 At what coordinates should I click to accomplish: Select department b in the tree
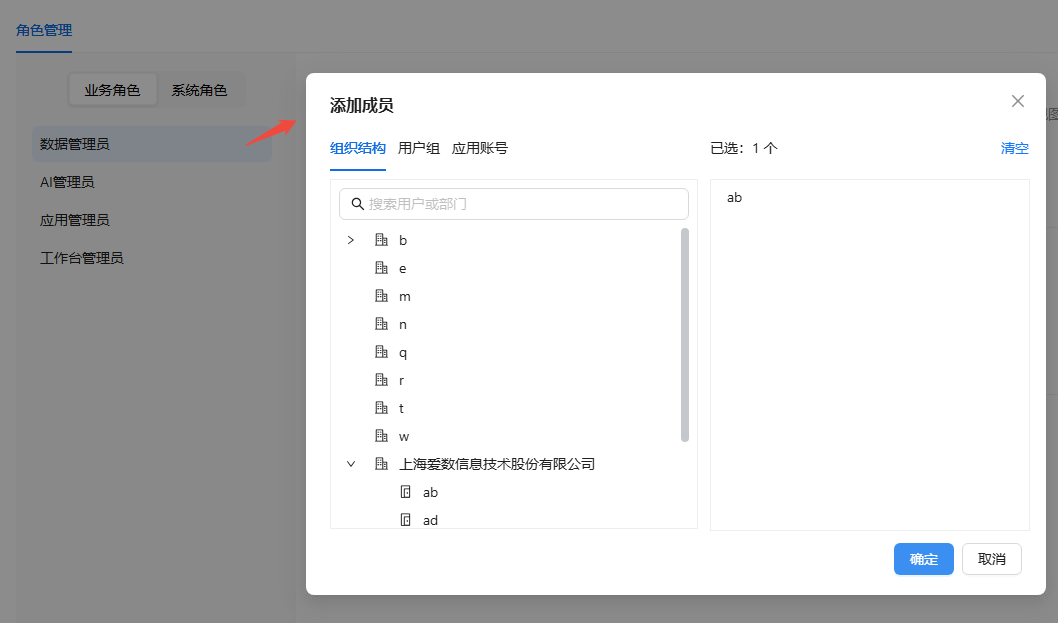(x=403, y=240)
